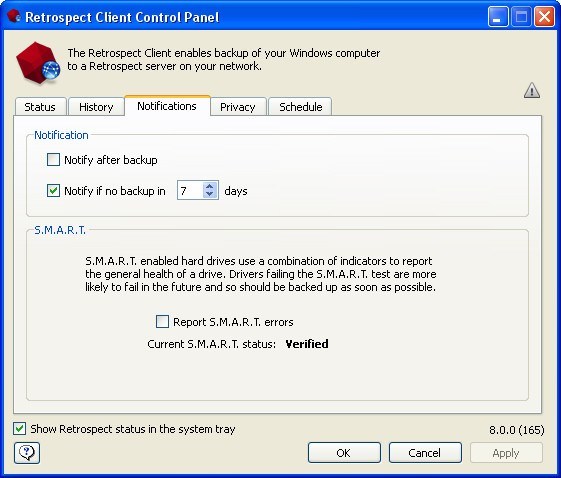Select the Notifications tab
The image size is (561, 478).
point(167,106)
